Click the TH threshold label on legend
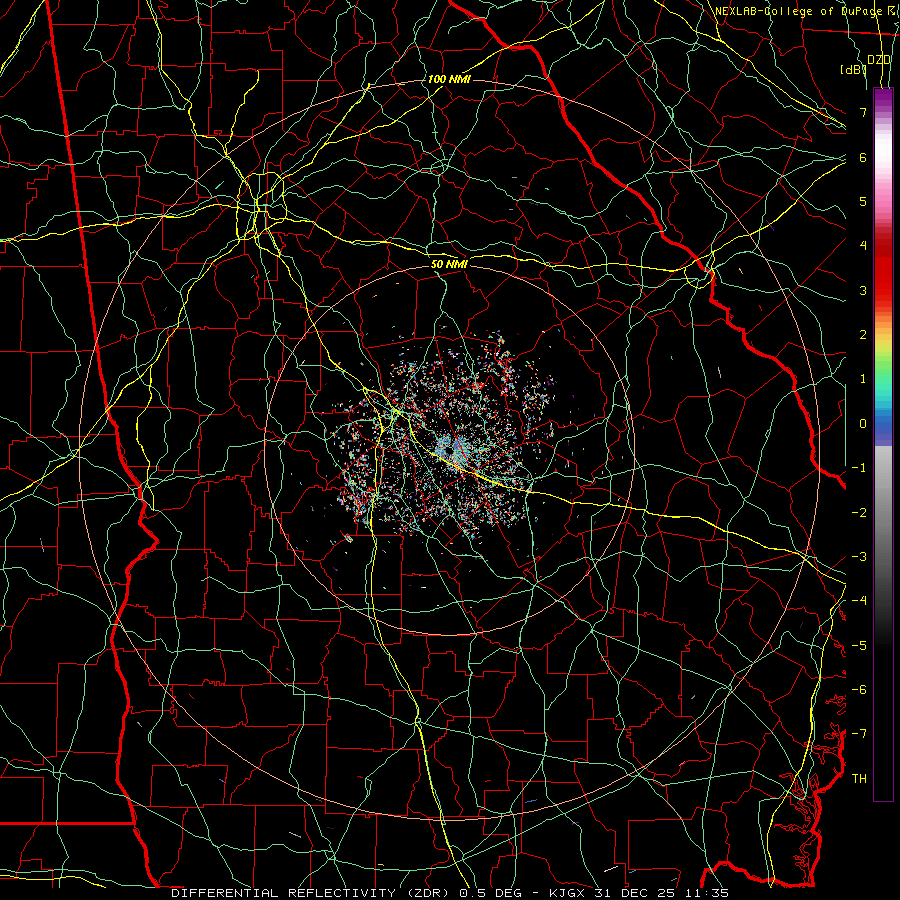 (x=859, y=779)
